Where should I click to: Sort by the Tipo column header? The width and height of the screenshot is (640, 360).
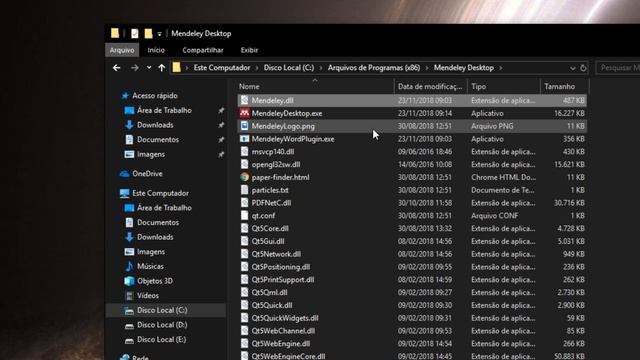pos(504,87)
